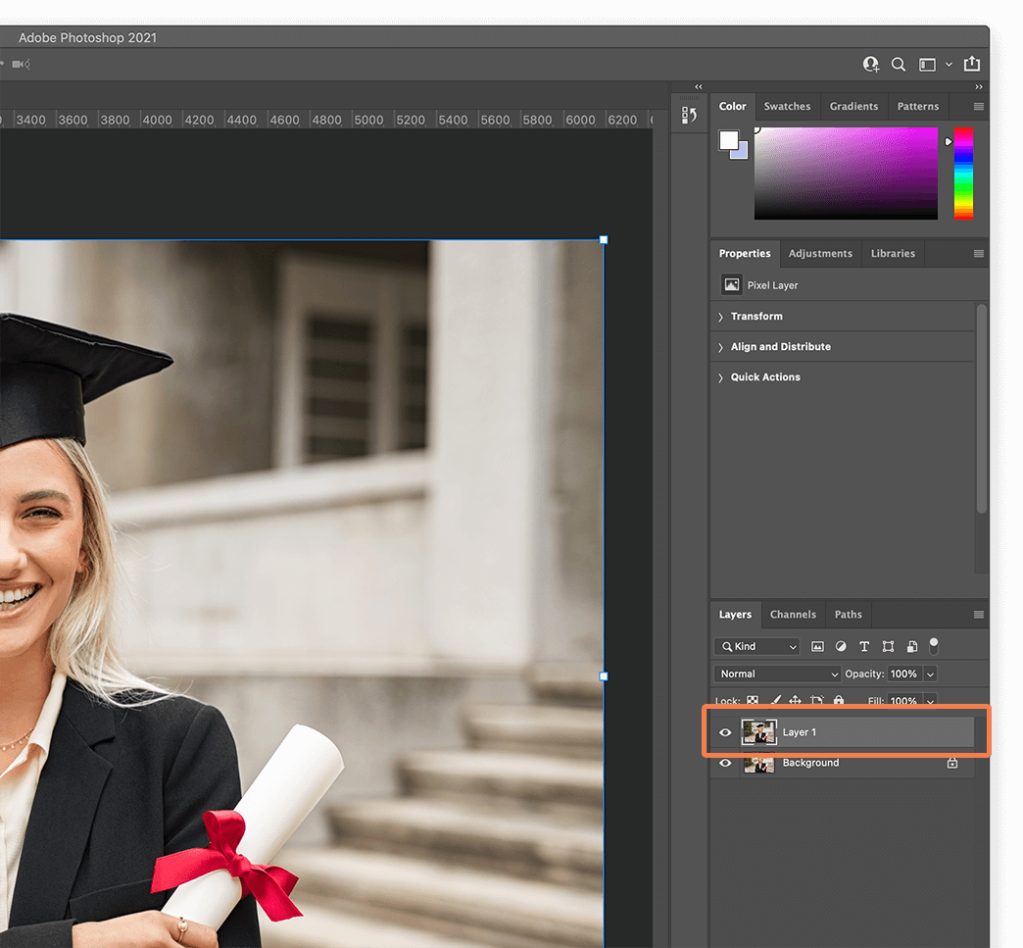Screen dimensions: 1023x948
Task: Lock transparent pixels icon
Action: (752, 701)
